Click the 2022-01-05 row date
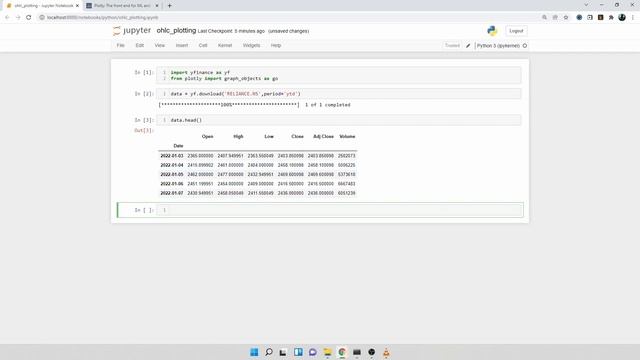Viewport: 640px width, 360px height. tap(172, 174)
